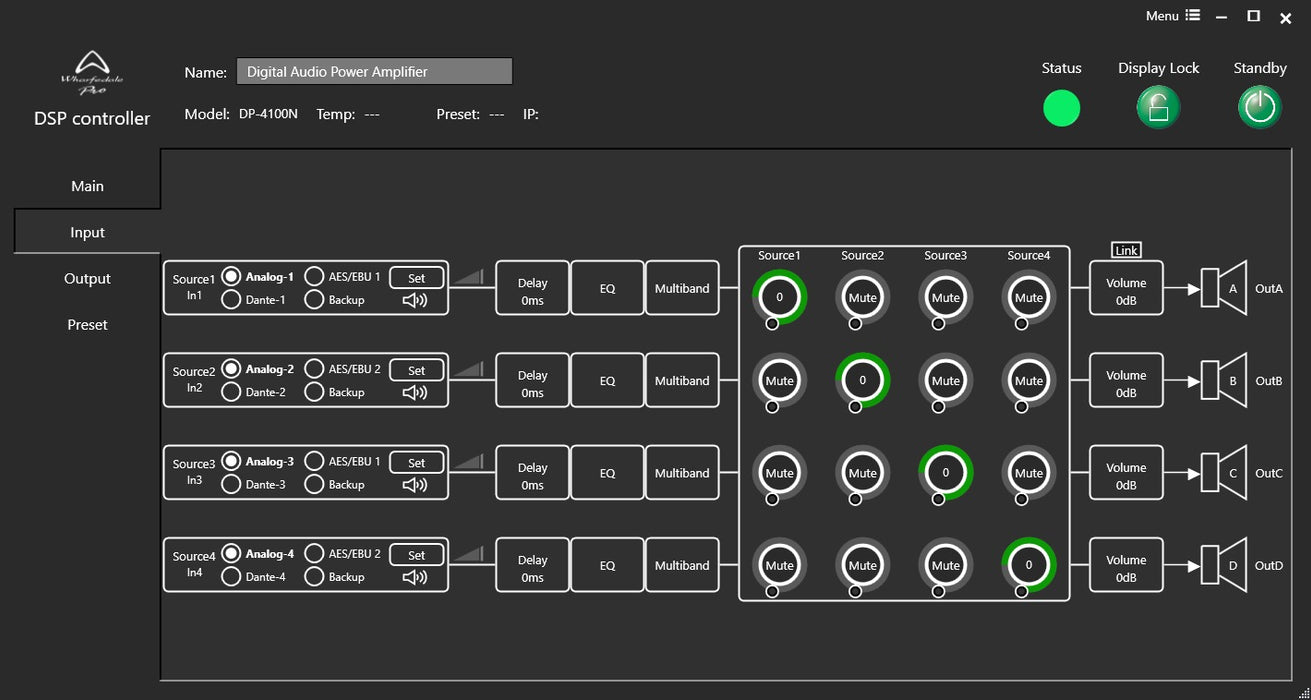This screenshot has height=700, width=1311.
Task: Click the green Status indicator
Action: [x=1061, y=108]
